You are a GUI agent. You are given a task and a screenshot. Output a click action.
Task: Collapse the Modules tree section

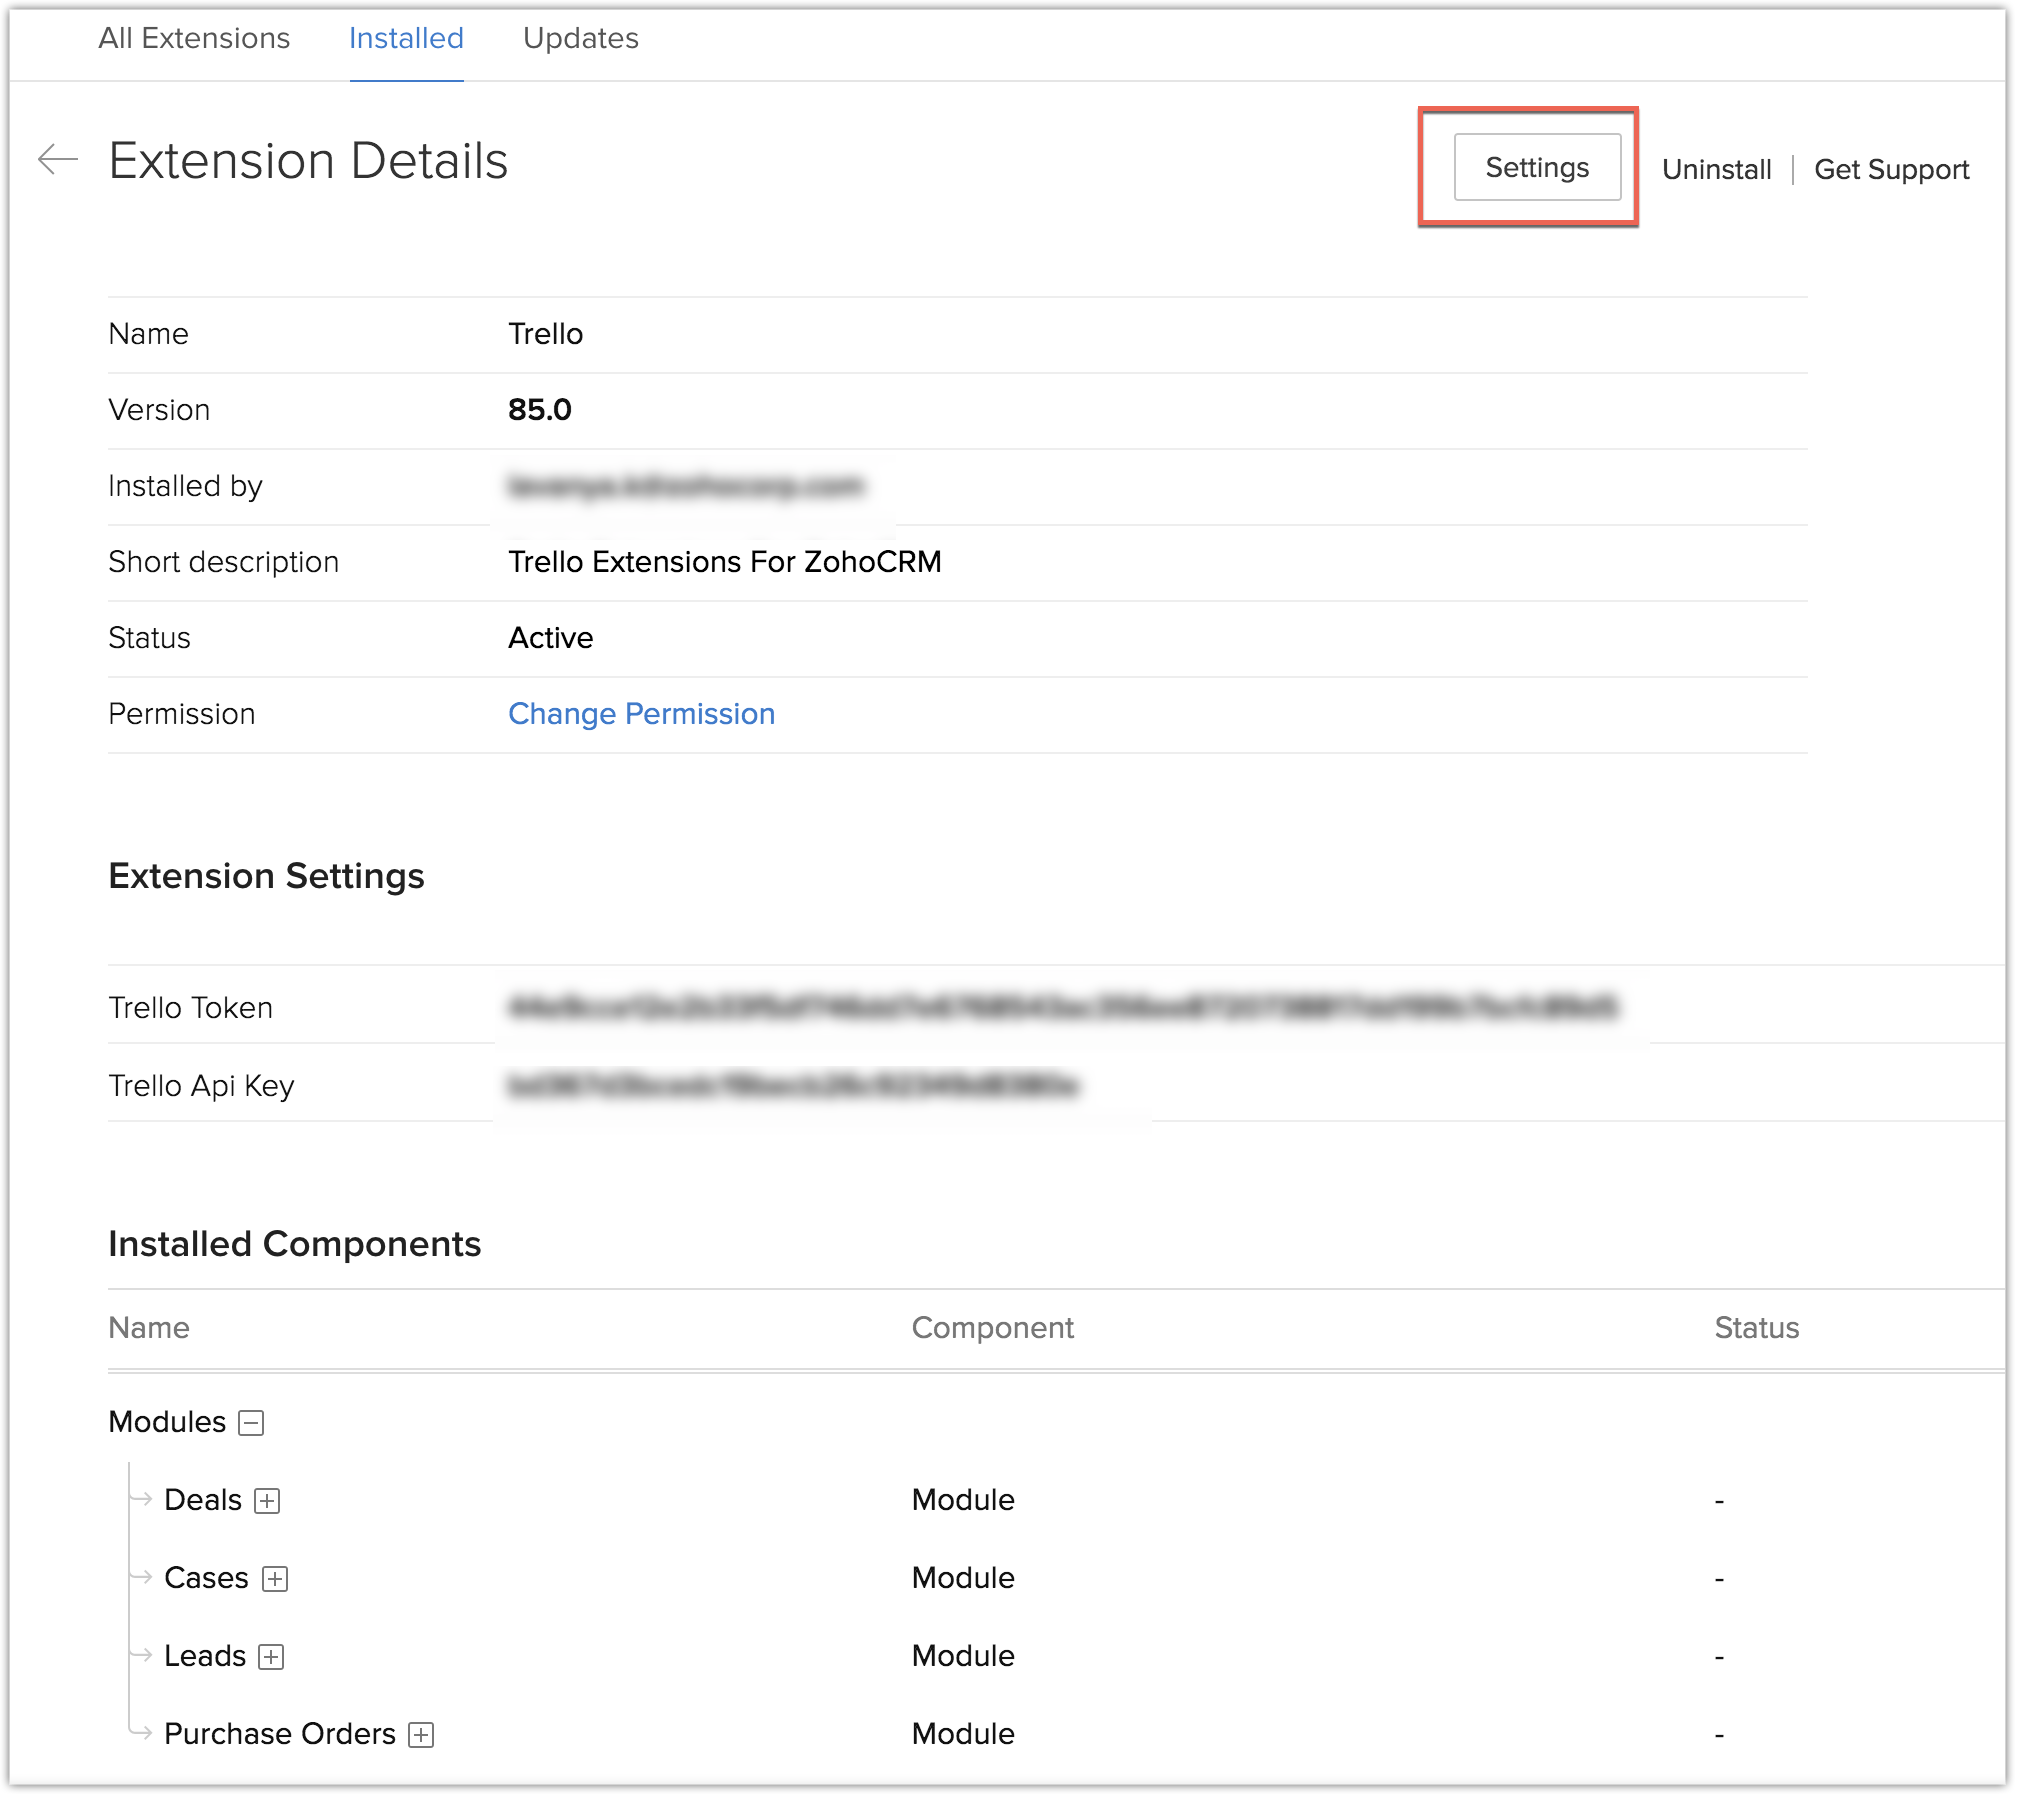click(x=251, y=1423)
